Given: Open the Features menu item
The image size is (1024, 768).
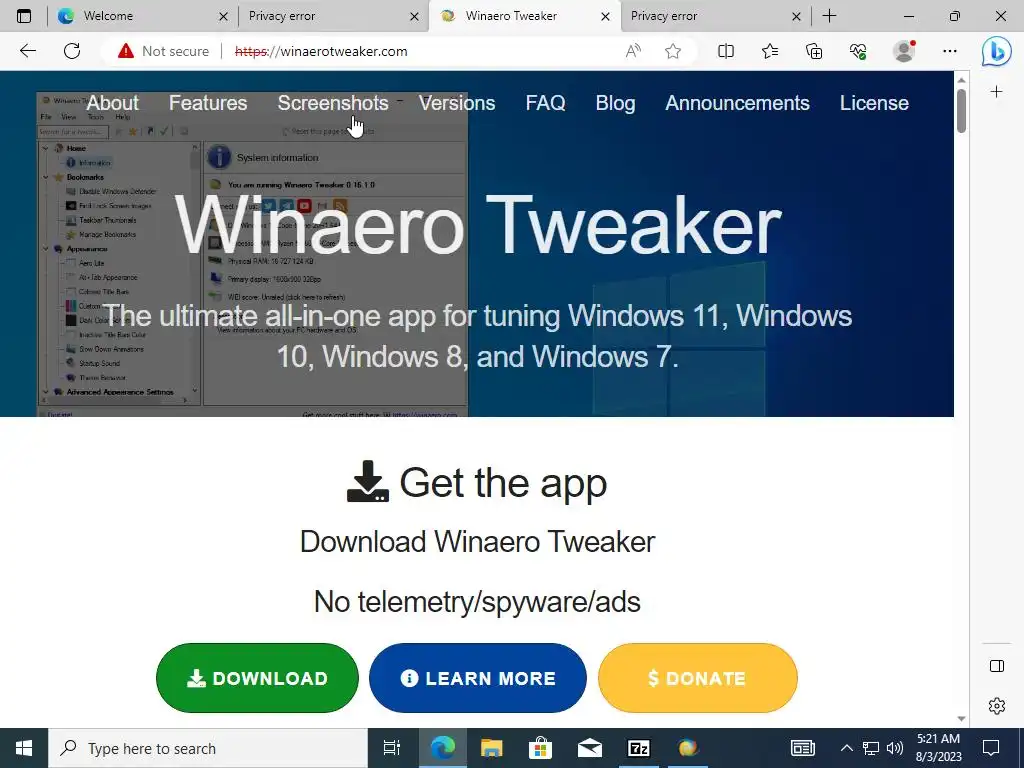Looking at the screenshot, I should [208, 103].
